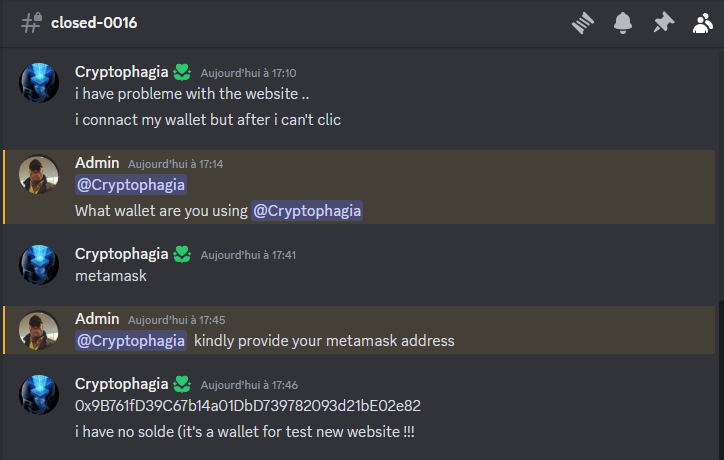Click Cryptophagia's avatar on metamask message
724x460 pixels.
tap(39, 265)
